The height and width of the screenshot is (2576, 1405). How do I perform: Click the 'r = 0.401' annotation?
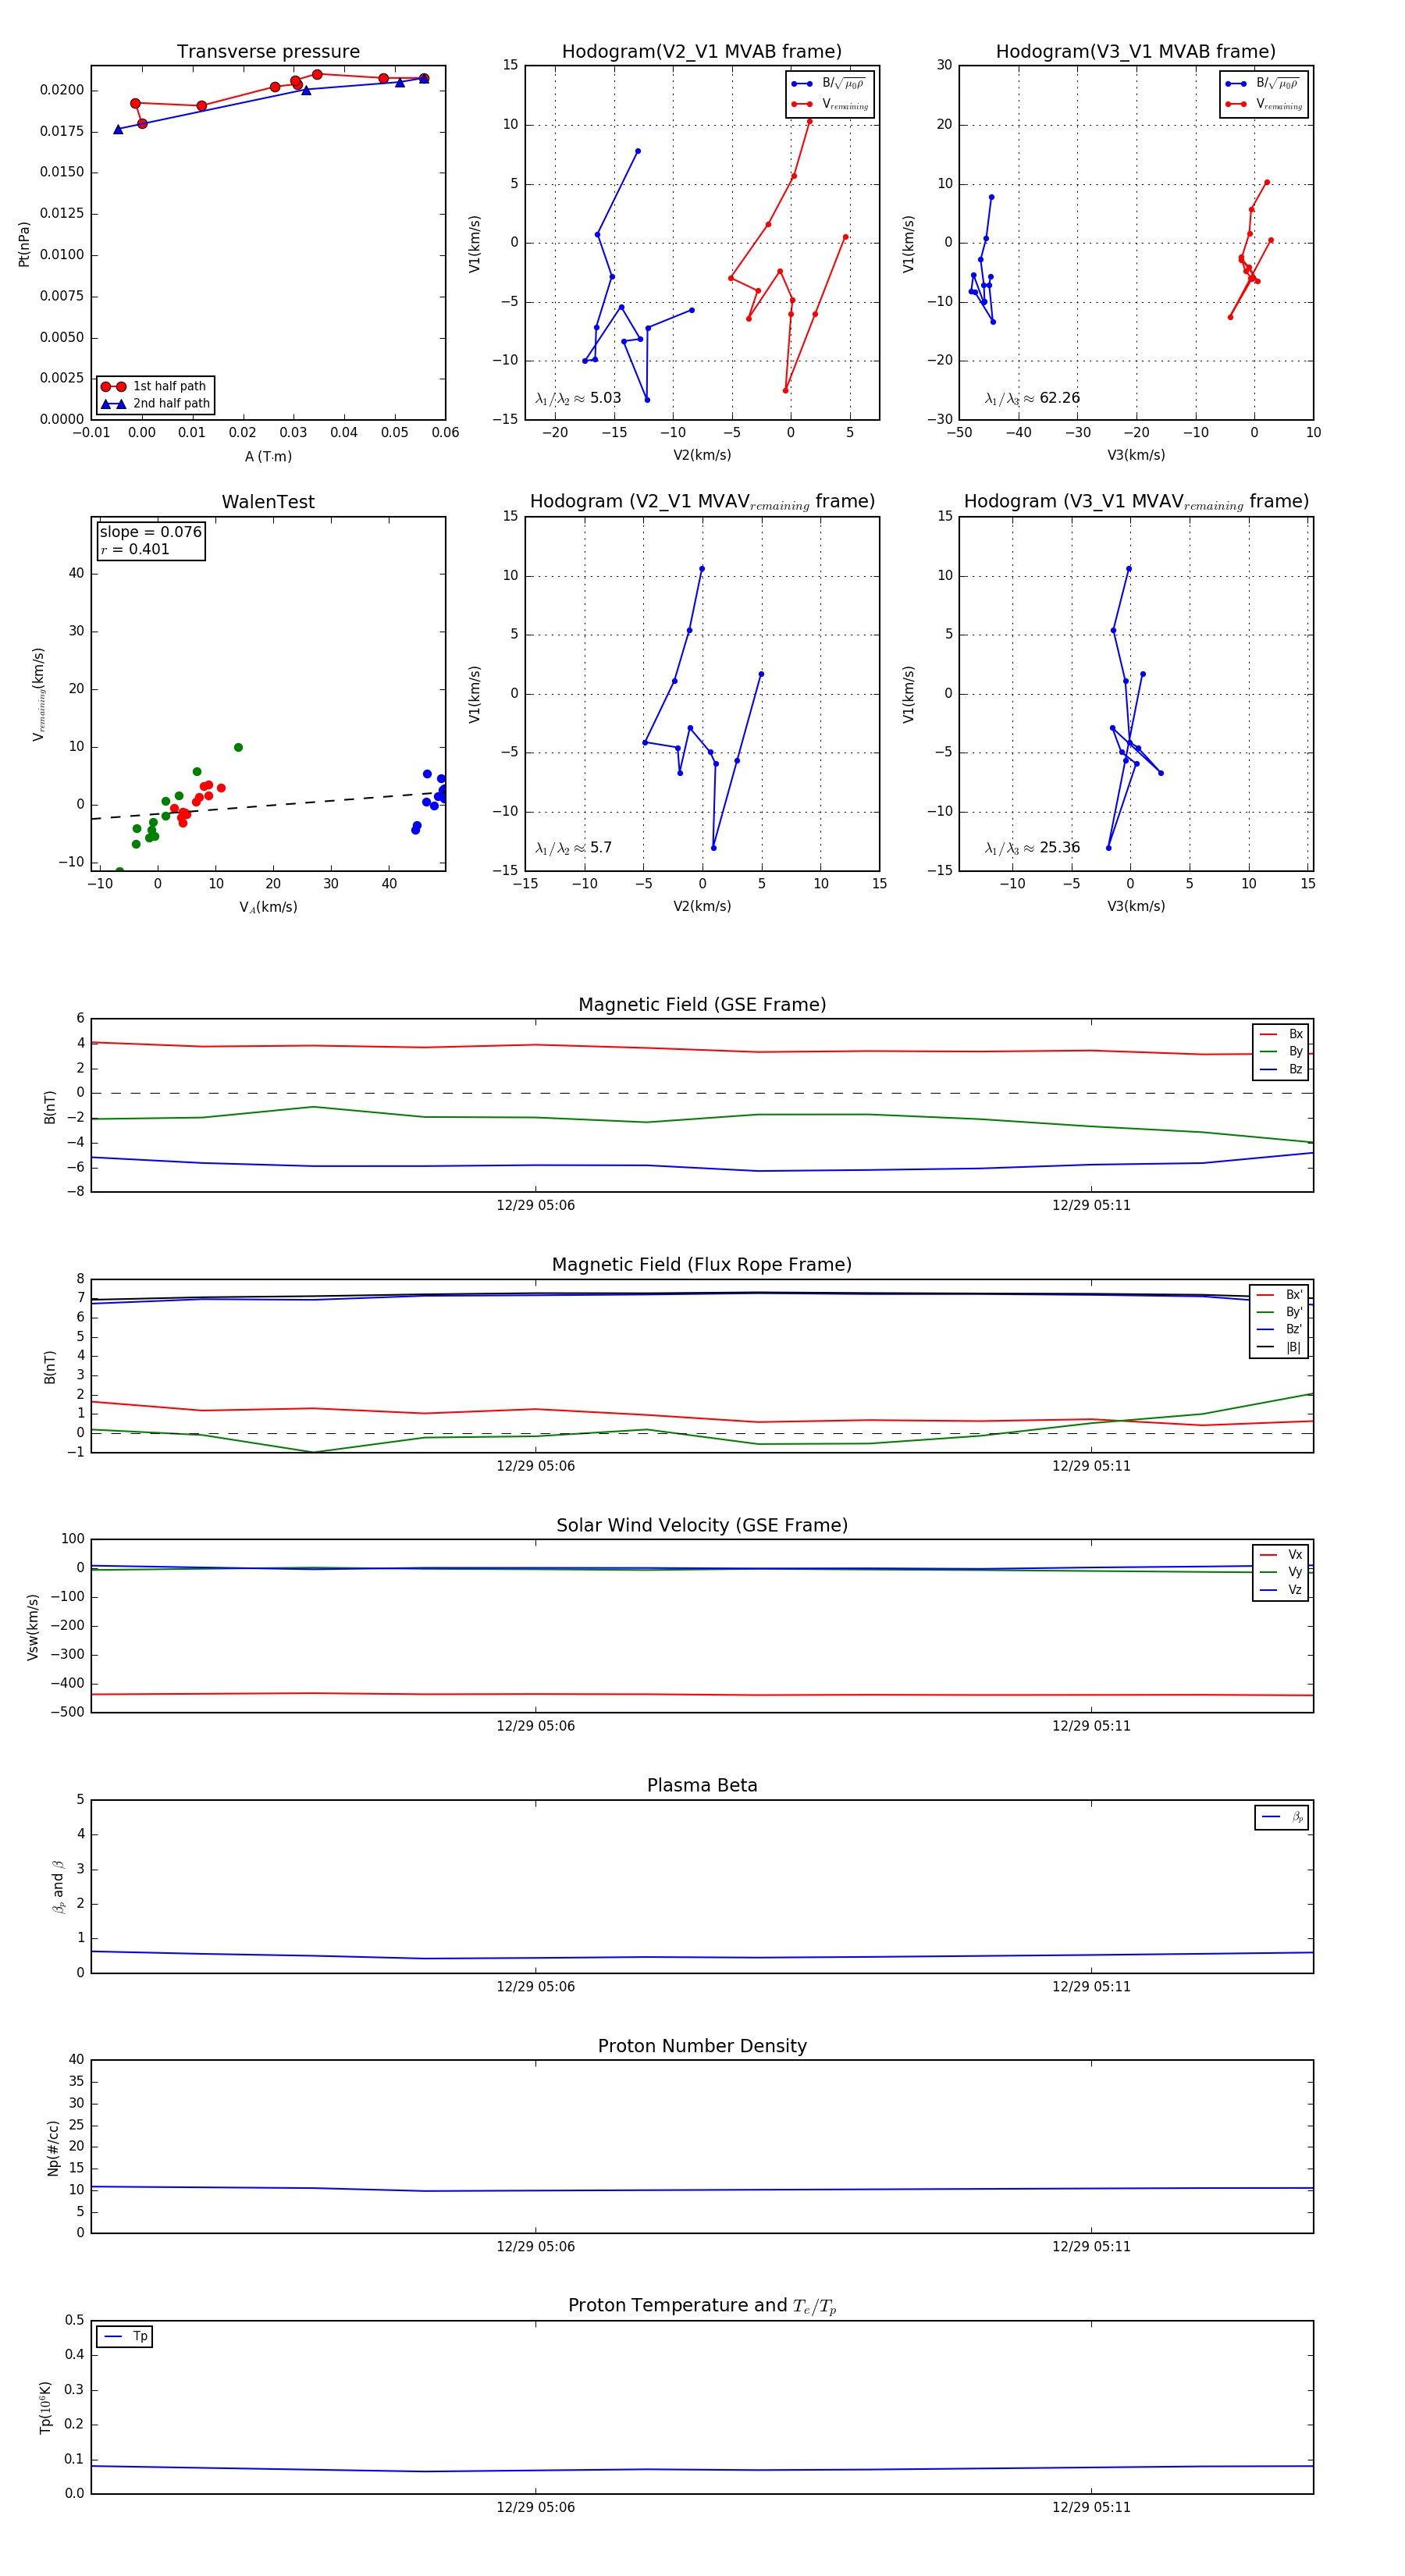(x=135, y=549)
